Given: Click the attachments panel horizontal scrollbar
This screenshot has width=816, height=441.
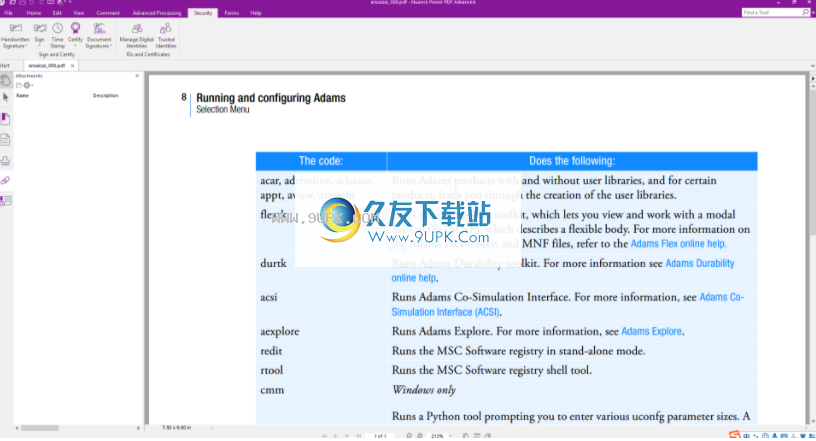Looking at the screenshot, I should 40,428.
